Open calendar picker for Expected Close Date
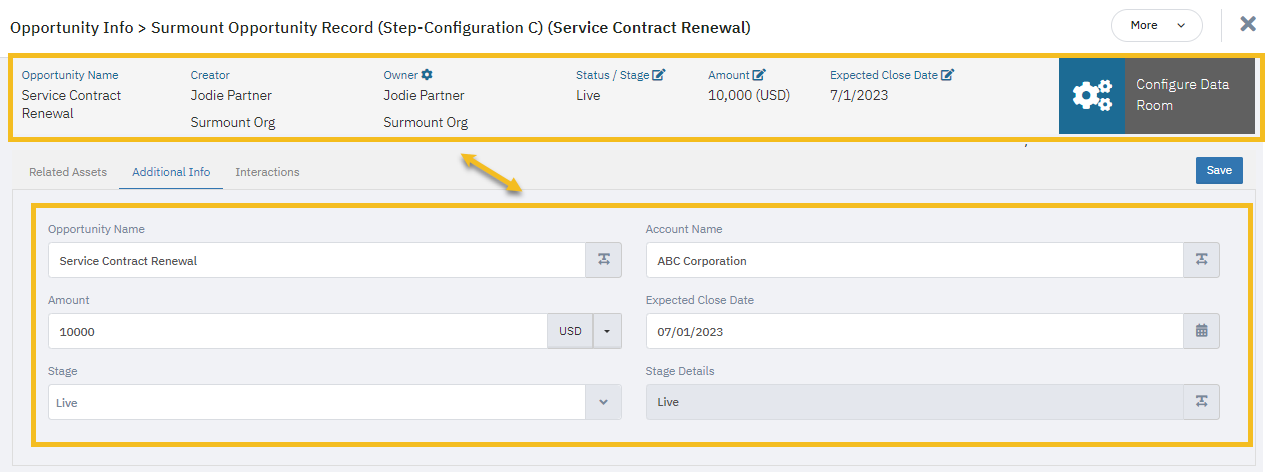Screen dimensions: 1265x472 click(1201, 331)
